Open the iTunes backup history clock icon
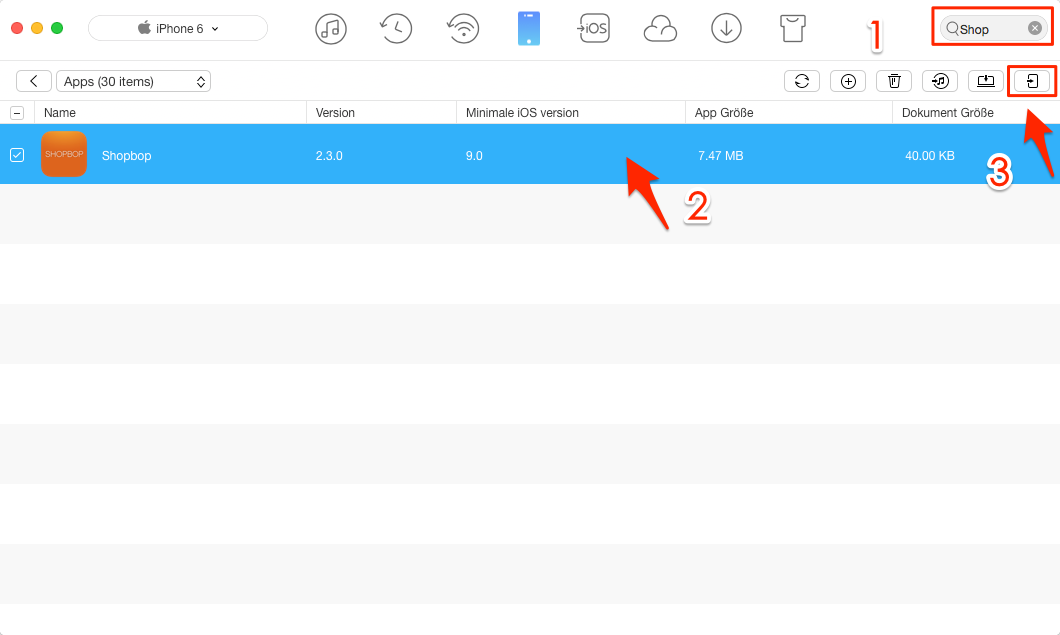 tap(396, 28)
